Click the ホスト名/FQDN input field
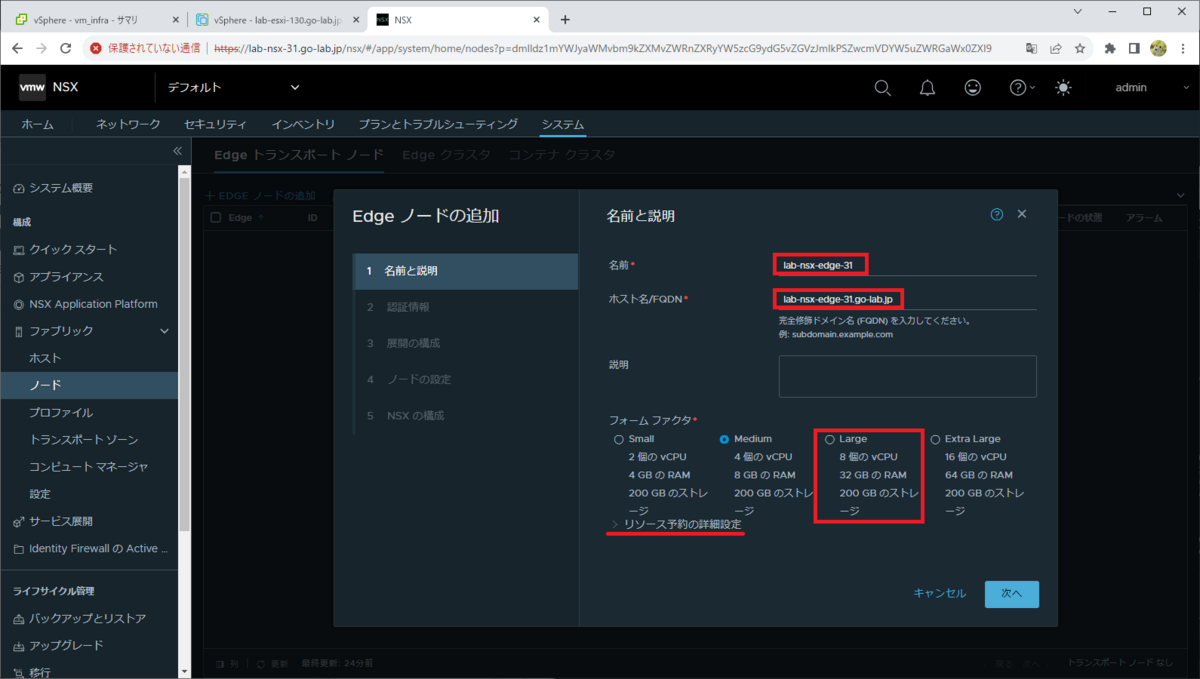Viewport: 1200px width, 679px height. point(907,298)
